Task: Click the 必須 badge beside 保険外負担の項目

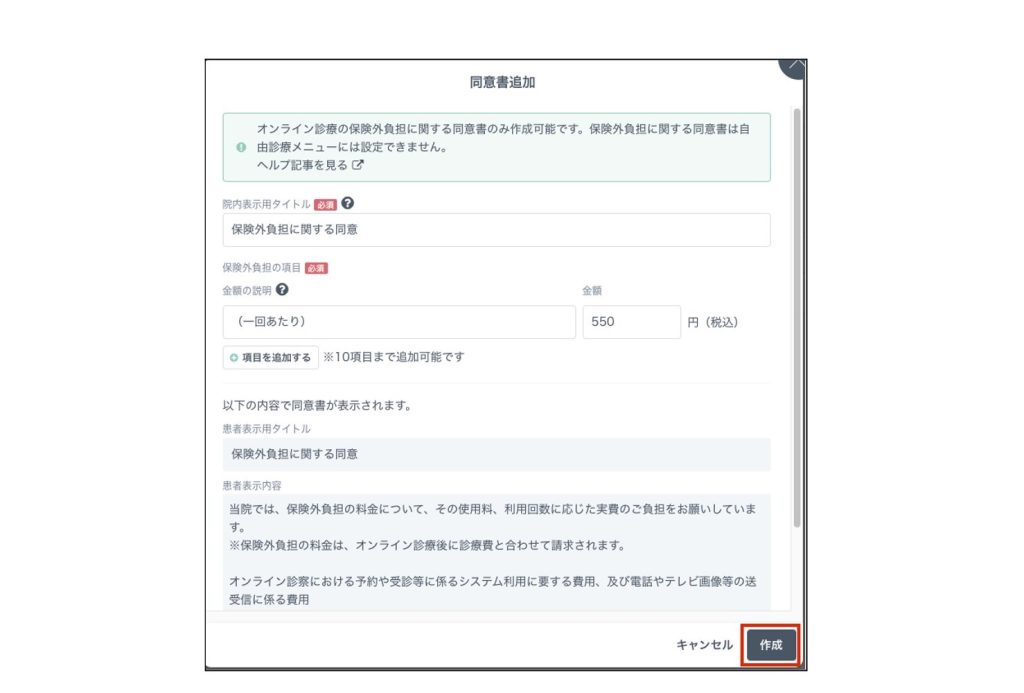Action: point(316,268)
